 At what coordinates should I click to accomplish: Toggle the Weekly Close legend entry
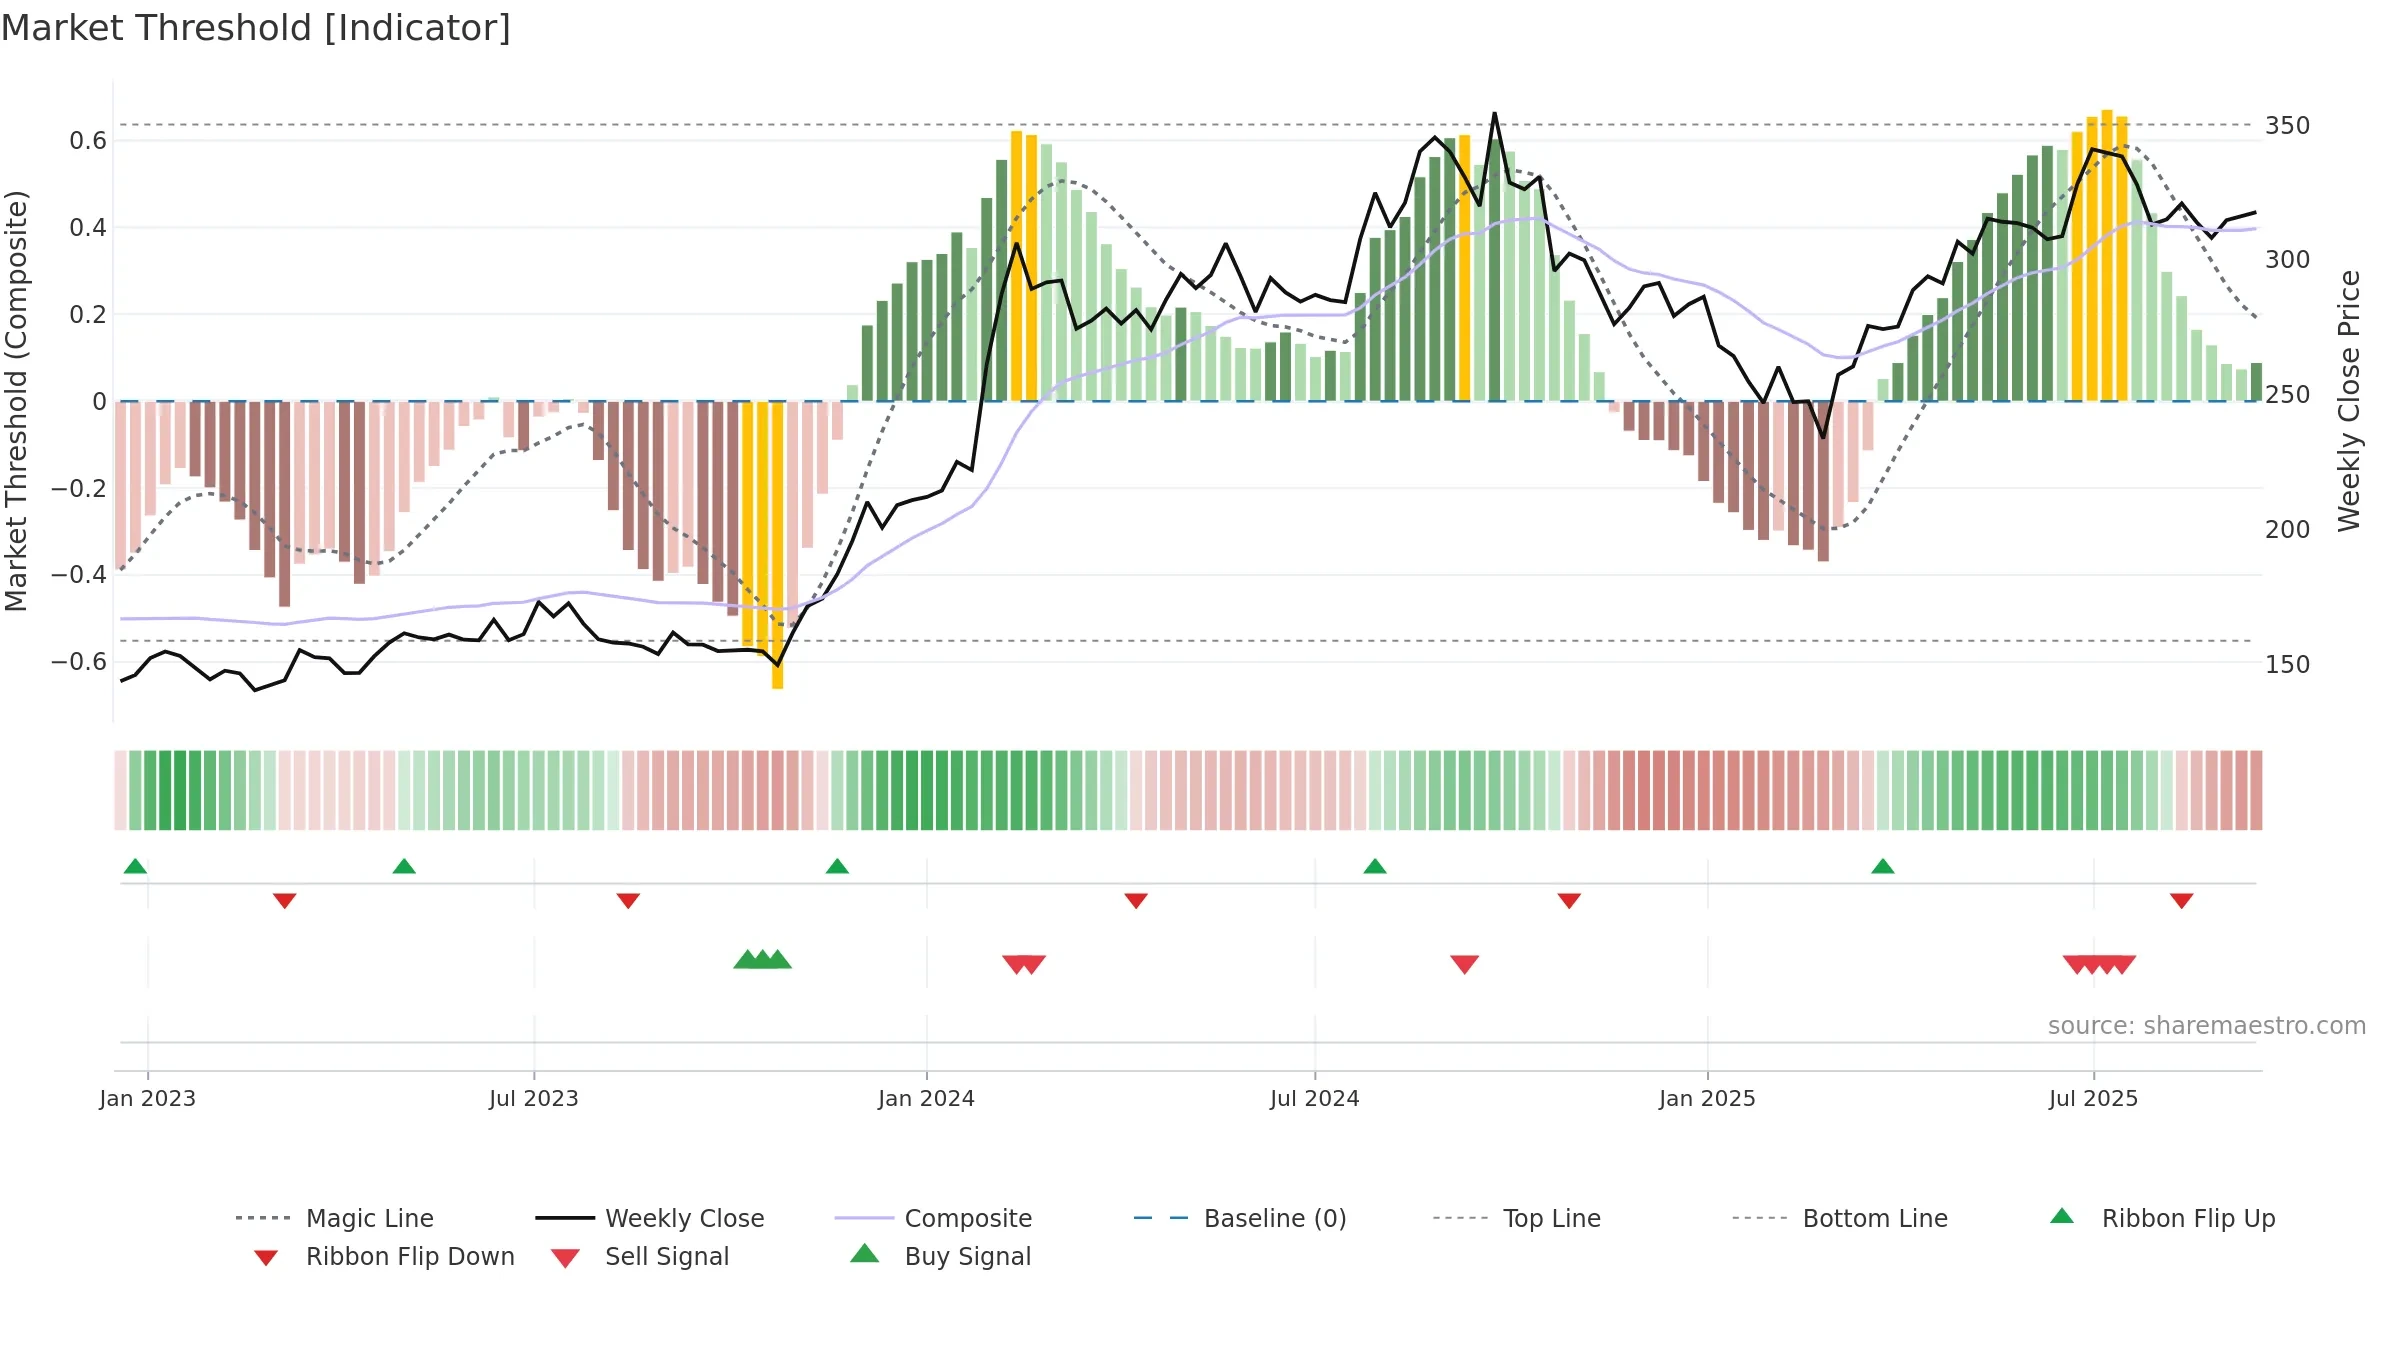click(650, 1218)
